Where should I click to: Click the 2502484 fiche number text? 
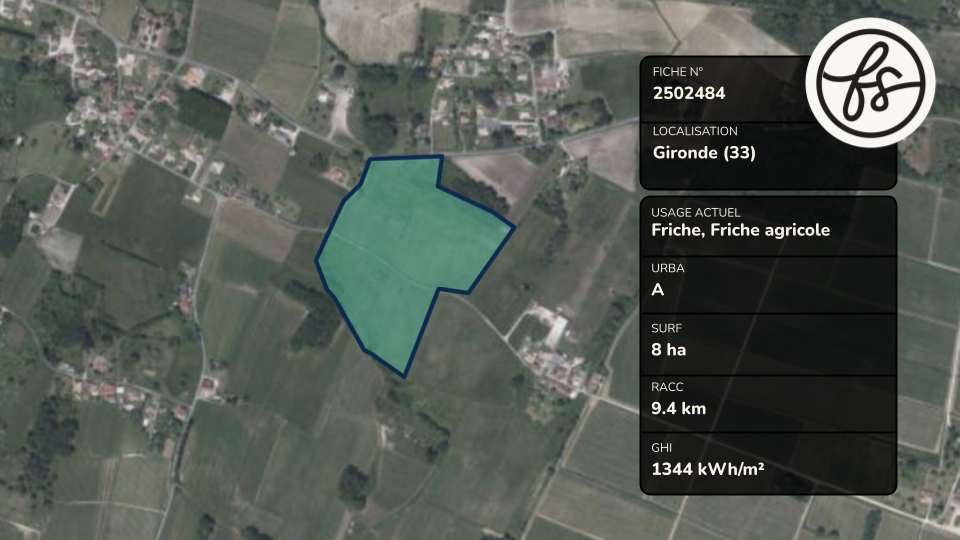click(689, 94)
